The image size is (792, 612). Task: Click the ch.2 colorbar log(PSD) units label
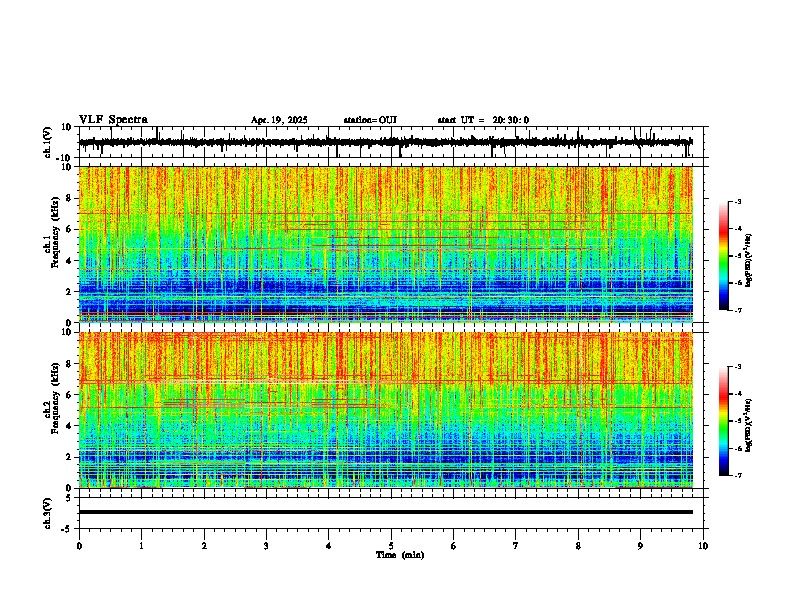click(x=748, y=425)
